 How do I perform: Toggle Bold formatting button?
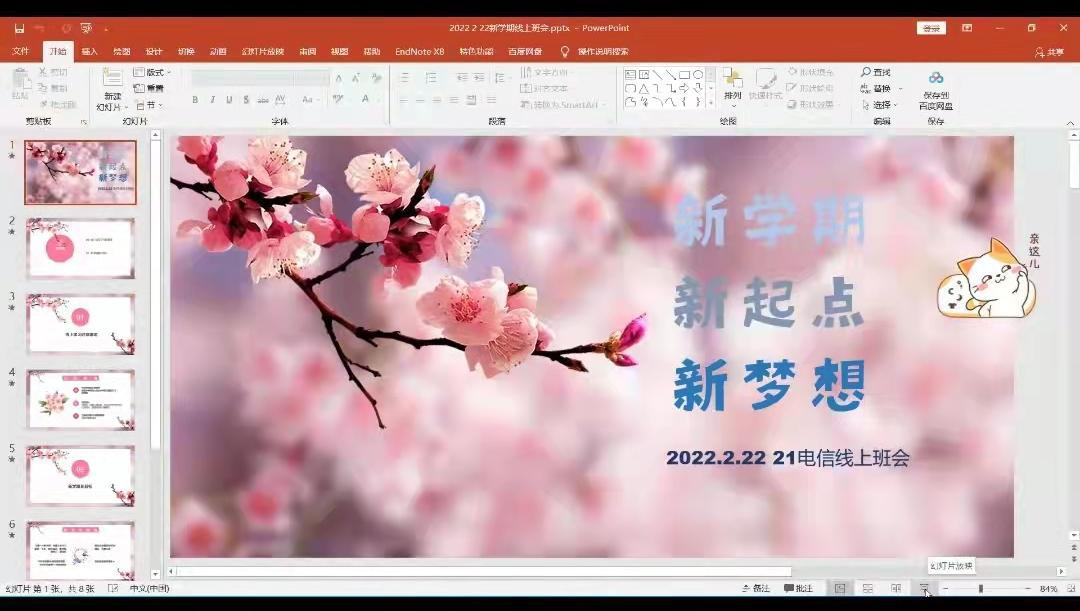(x=195, y=100)
